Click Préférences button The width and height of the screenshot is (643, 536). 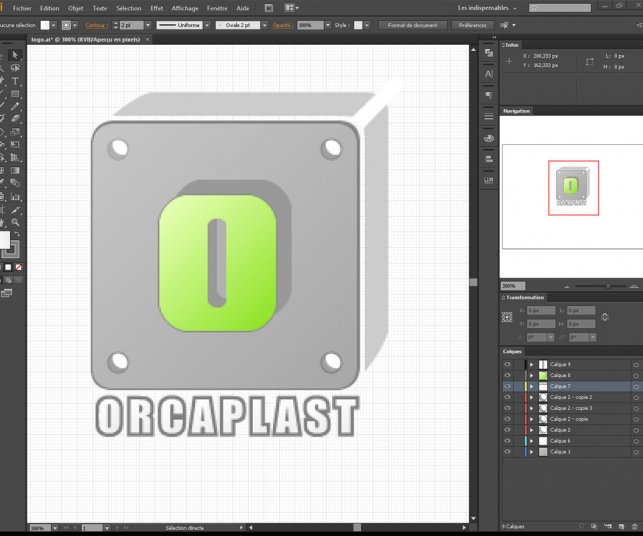(x=472, y=25)
